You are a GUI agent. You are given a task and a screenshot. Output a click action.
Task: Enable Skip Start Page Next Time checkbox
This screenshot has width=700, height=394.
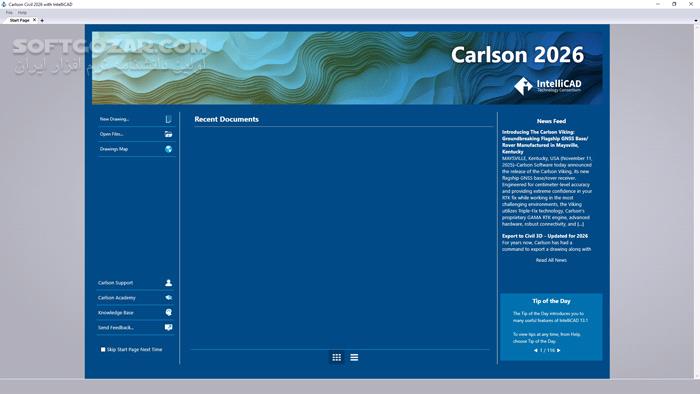point(103,350)
